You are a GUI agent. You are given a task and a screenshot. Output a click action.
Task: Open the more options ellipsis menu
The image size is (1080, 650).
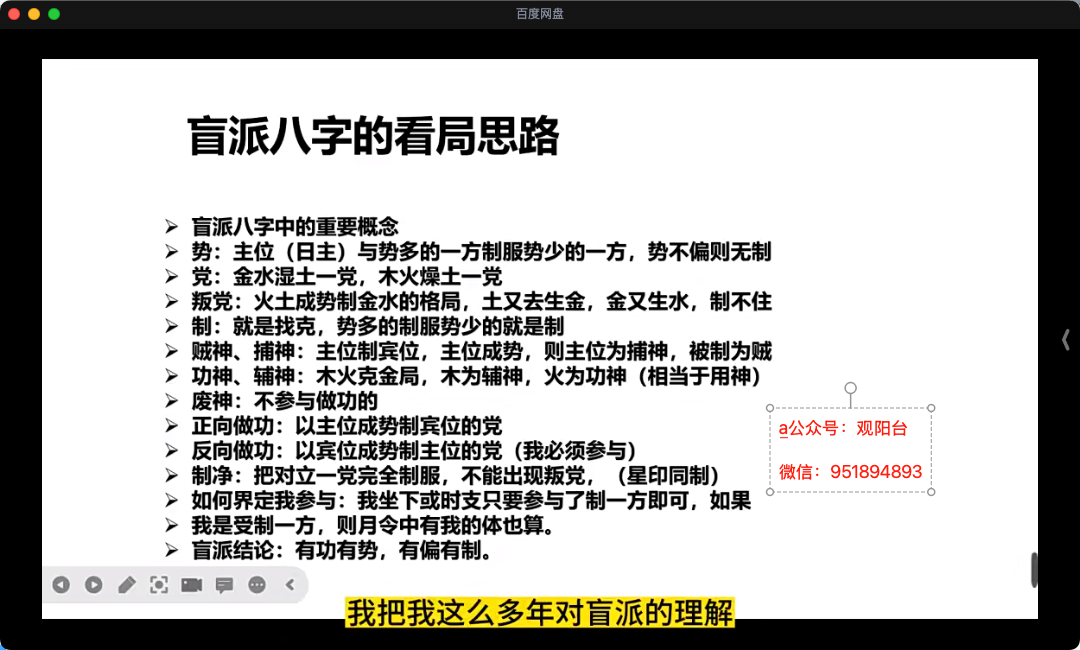(257, 585)
